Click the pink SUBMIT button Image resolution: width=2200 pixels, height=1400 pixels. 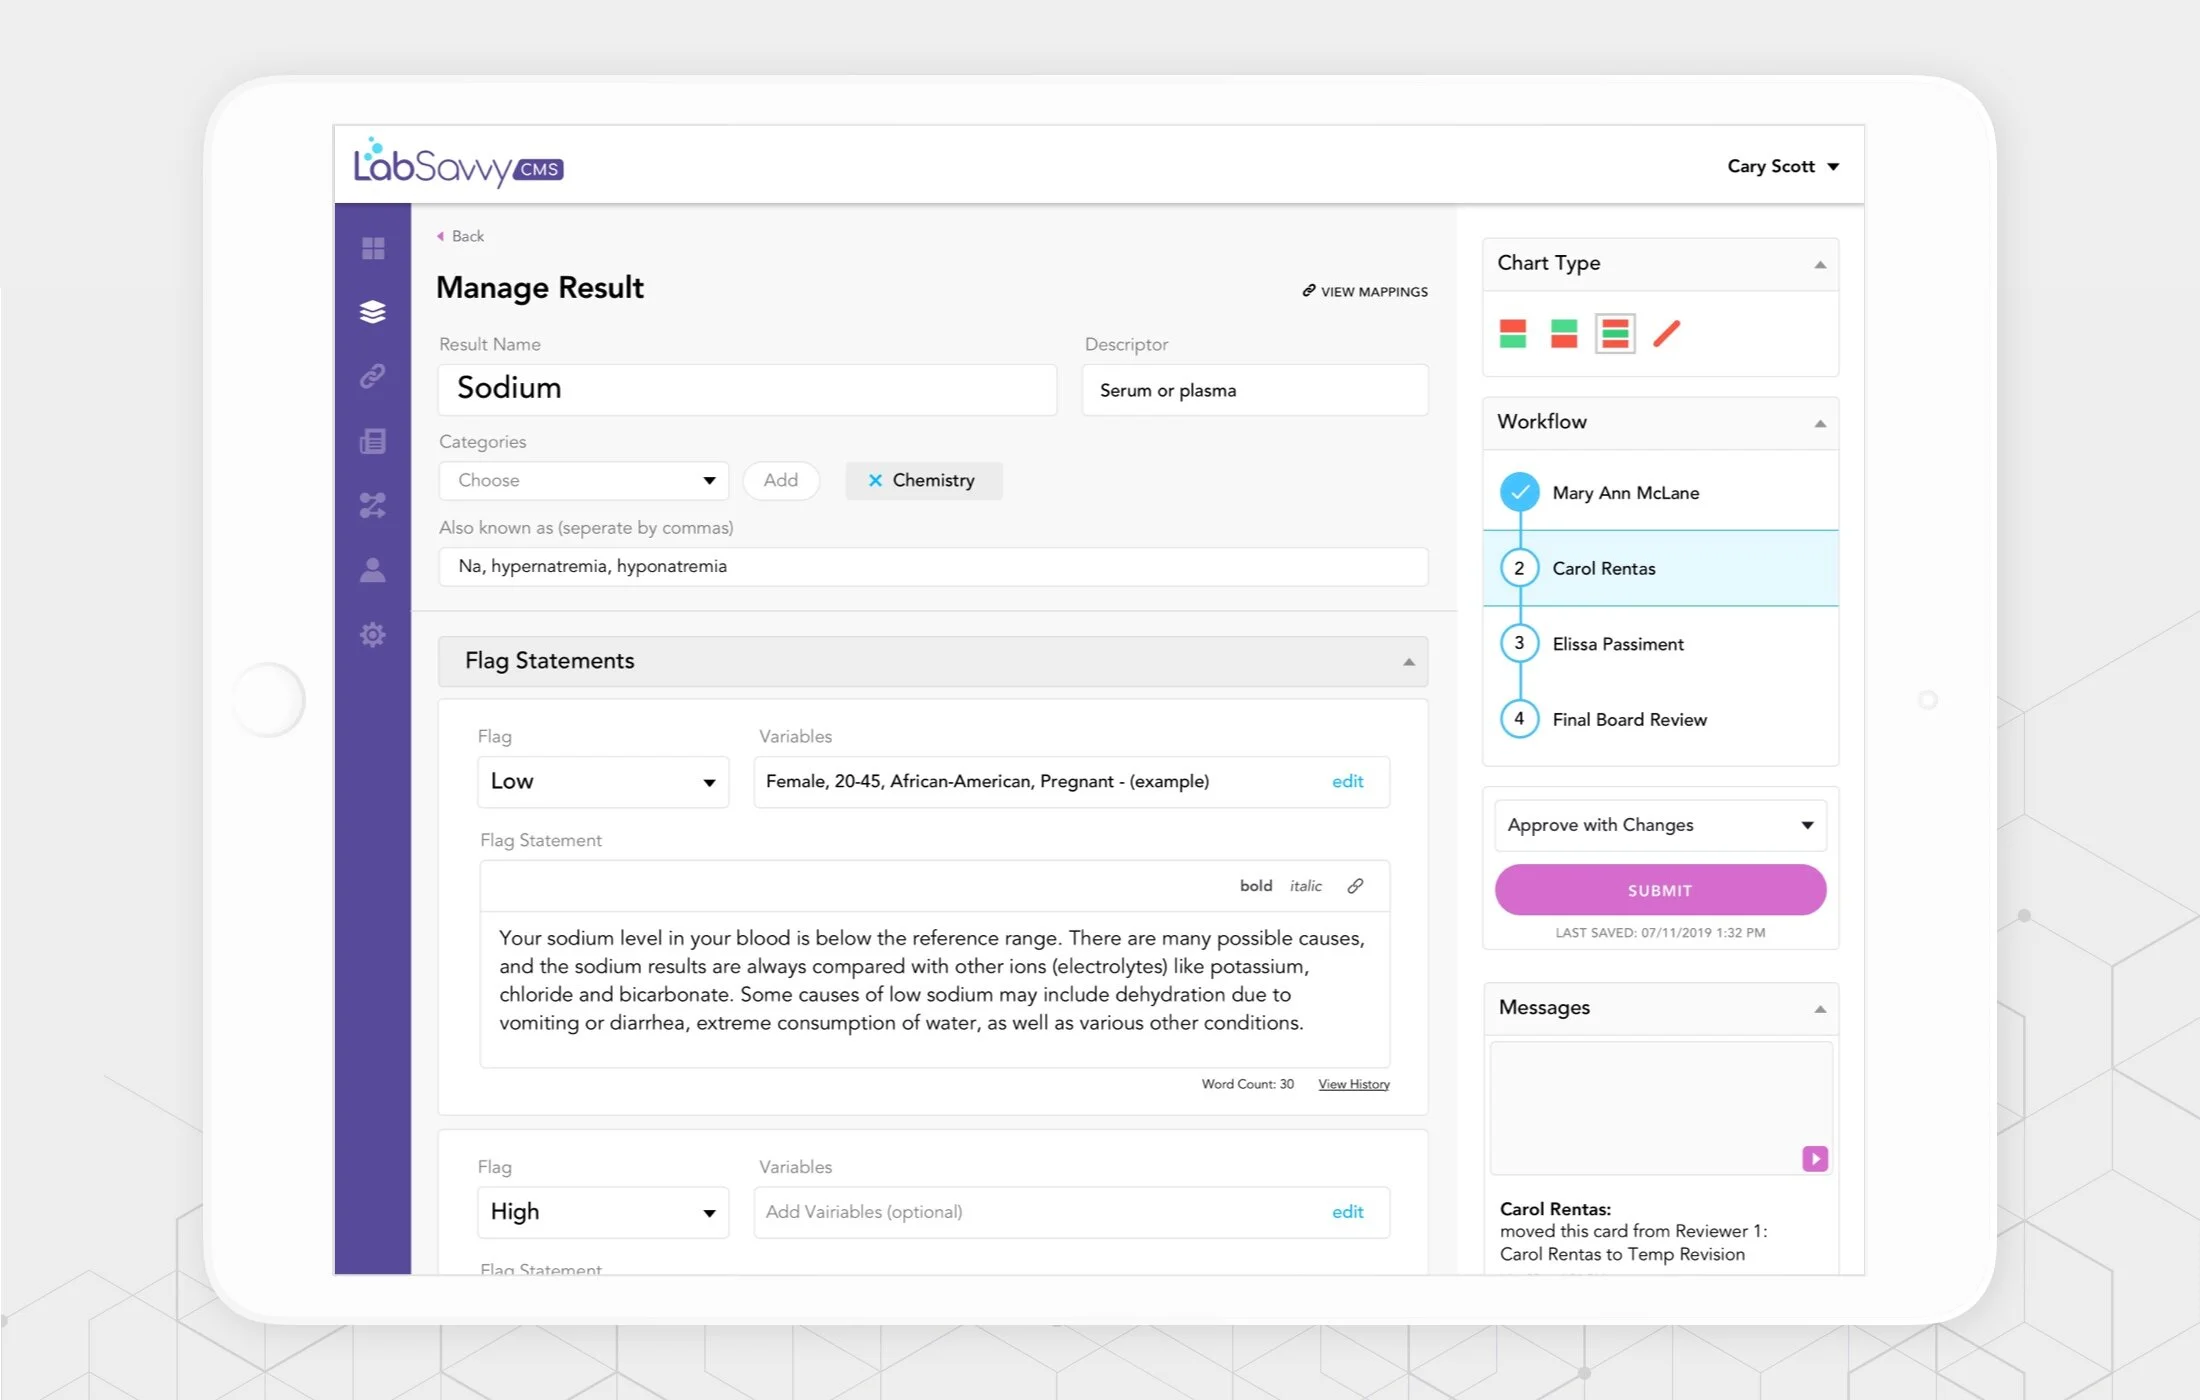(x=1660, y=890)
